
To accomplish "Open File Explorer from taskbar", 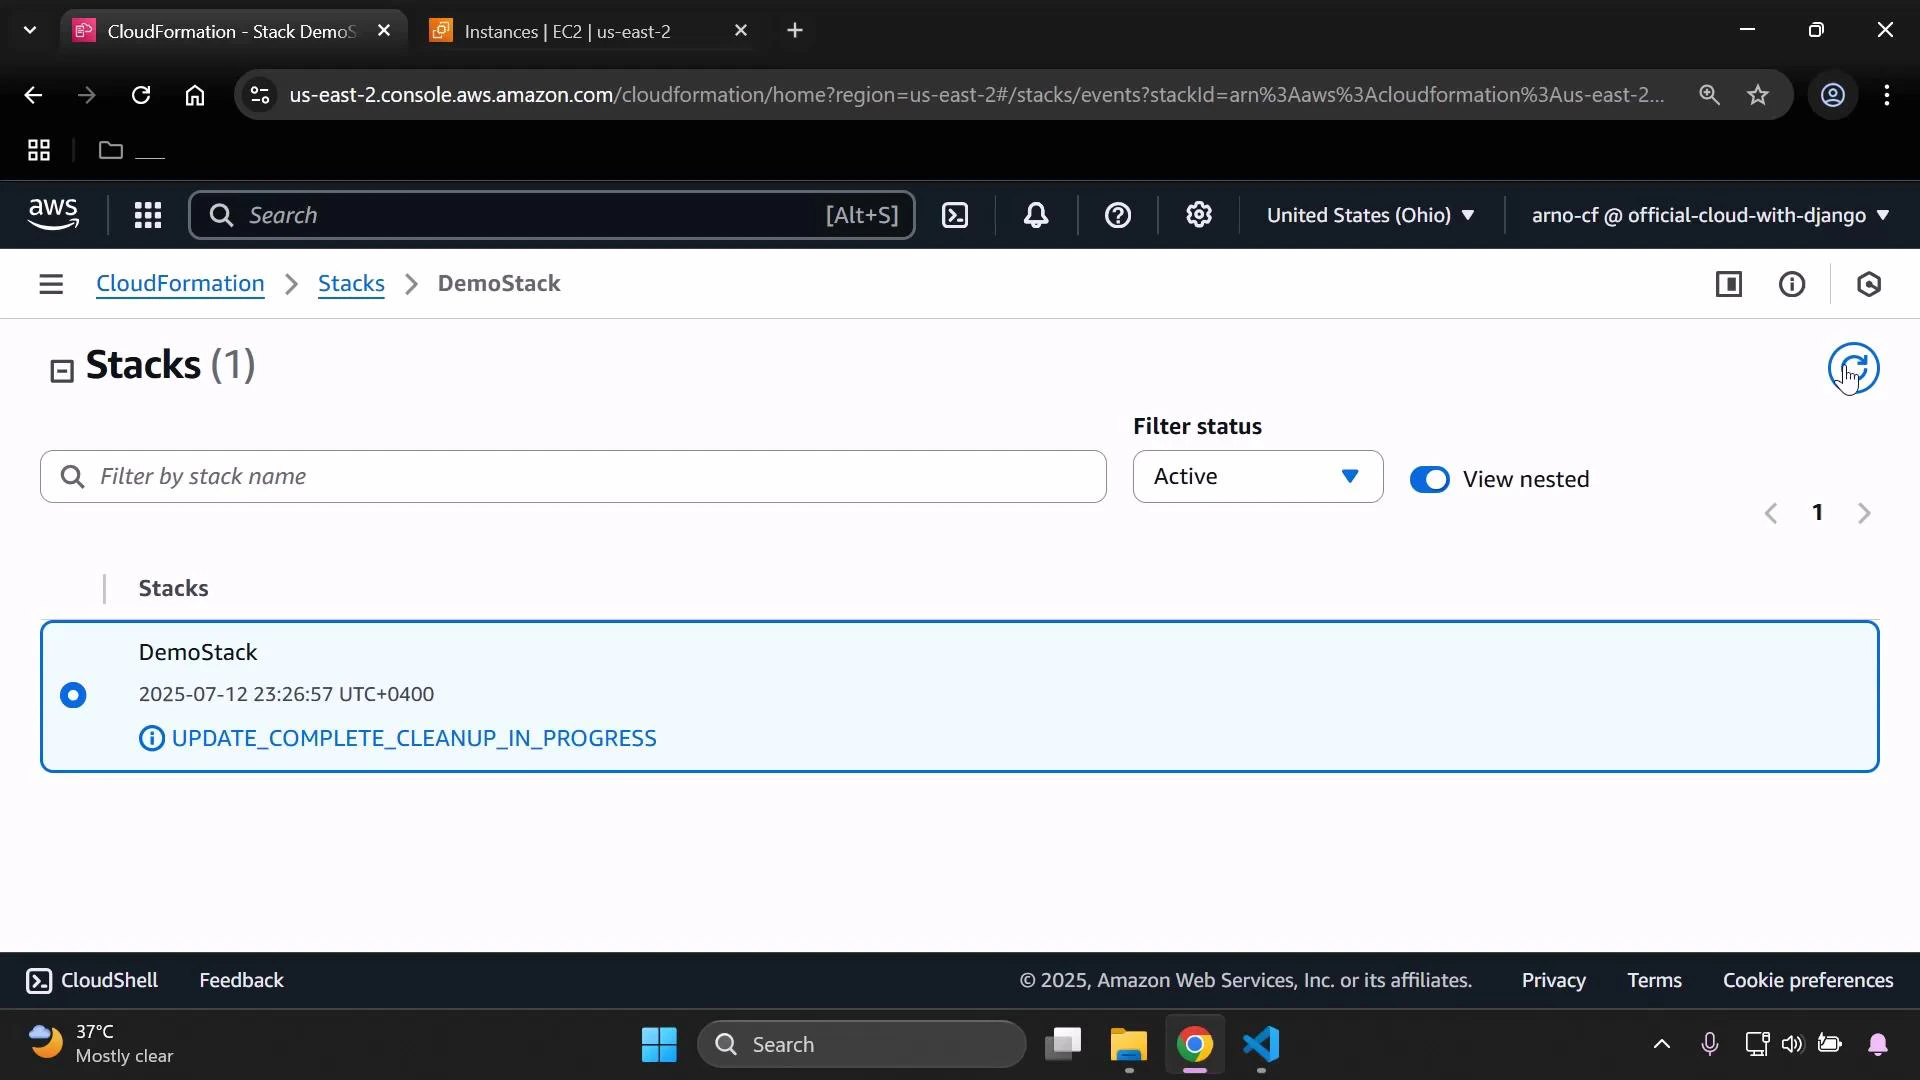I will coord(1129,1045).
